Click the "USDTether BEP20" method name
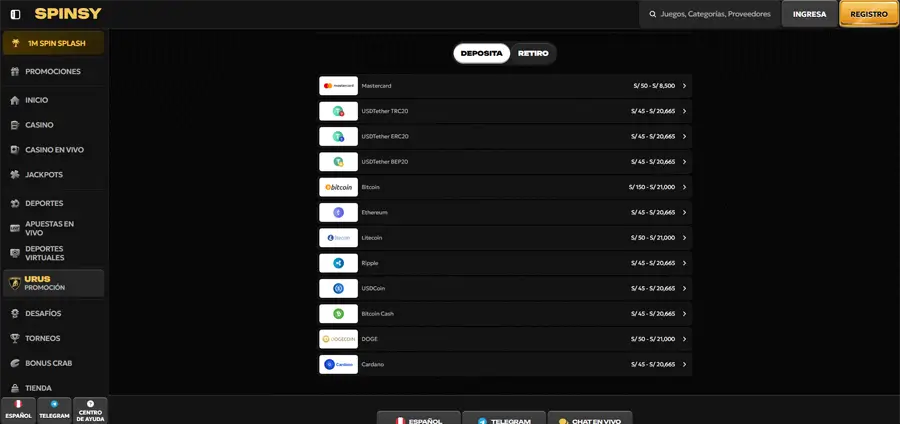 [x=385, y=162]
